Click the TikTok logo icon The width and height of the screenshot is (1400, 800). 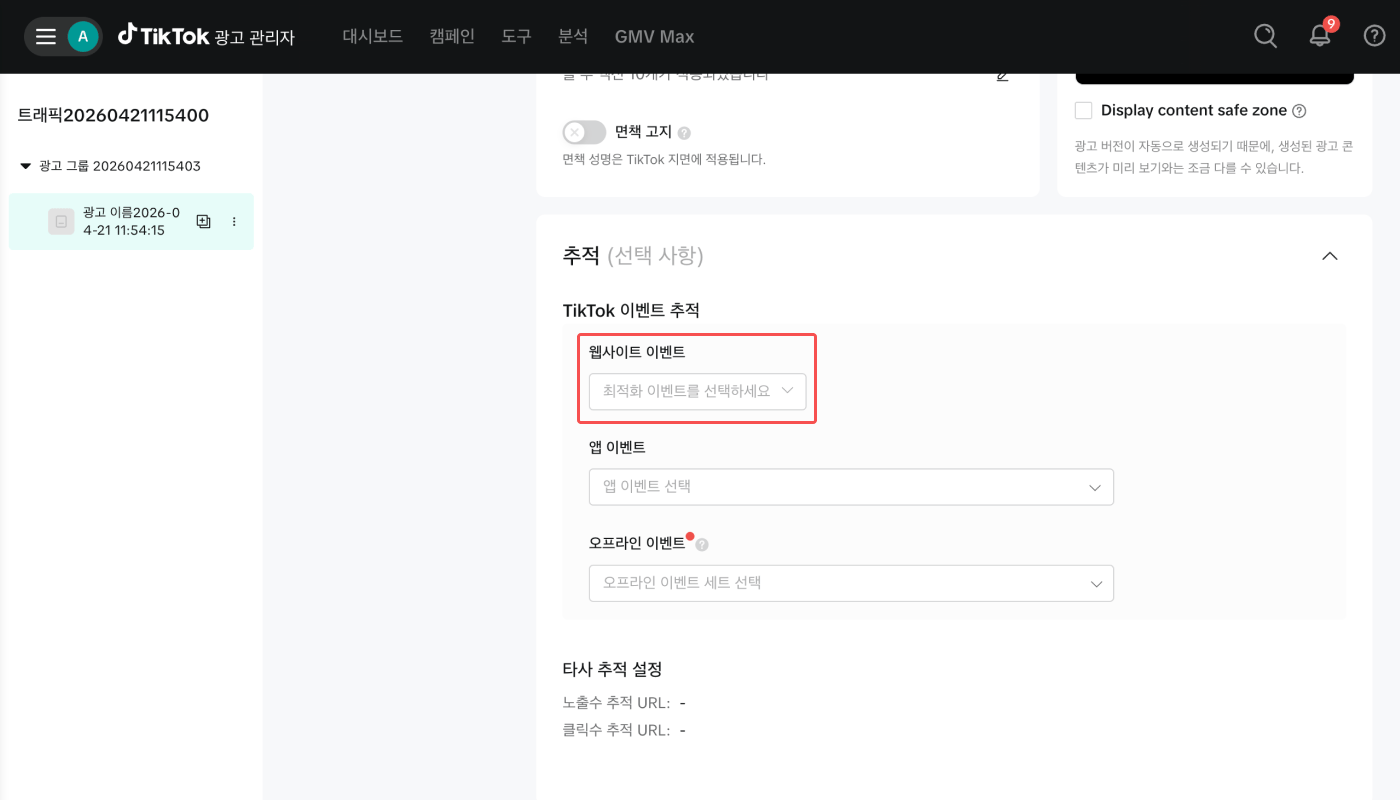tap(127, 35)
